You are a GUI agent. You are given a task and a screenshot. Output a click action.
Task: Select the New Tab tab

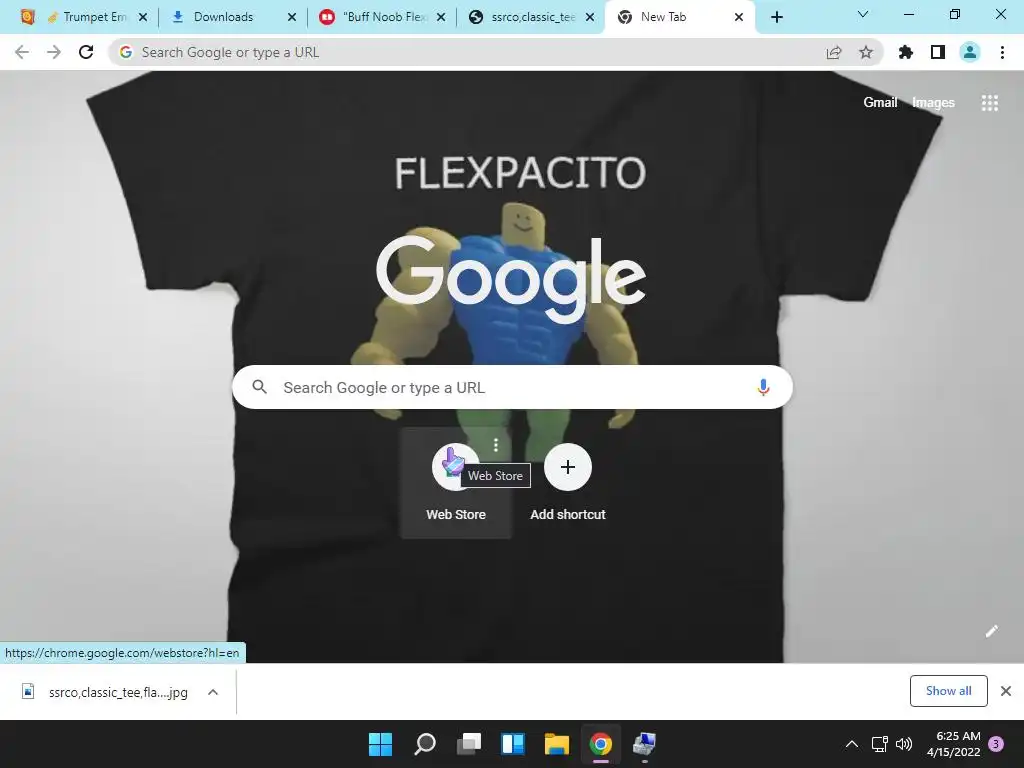click(x=679, y=17)
